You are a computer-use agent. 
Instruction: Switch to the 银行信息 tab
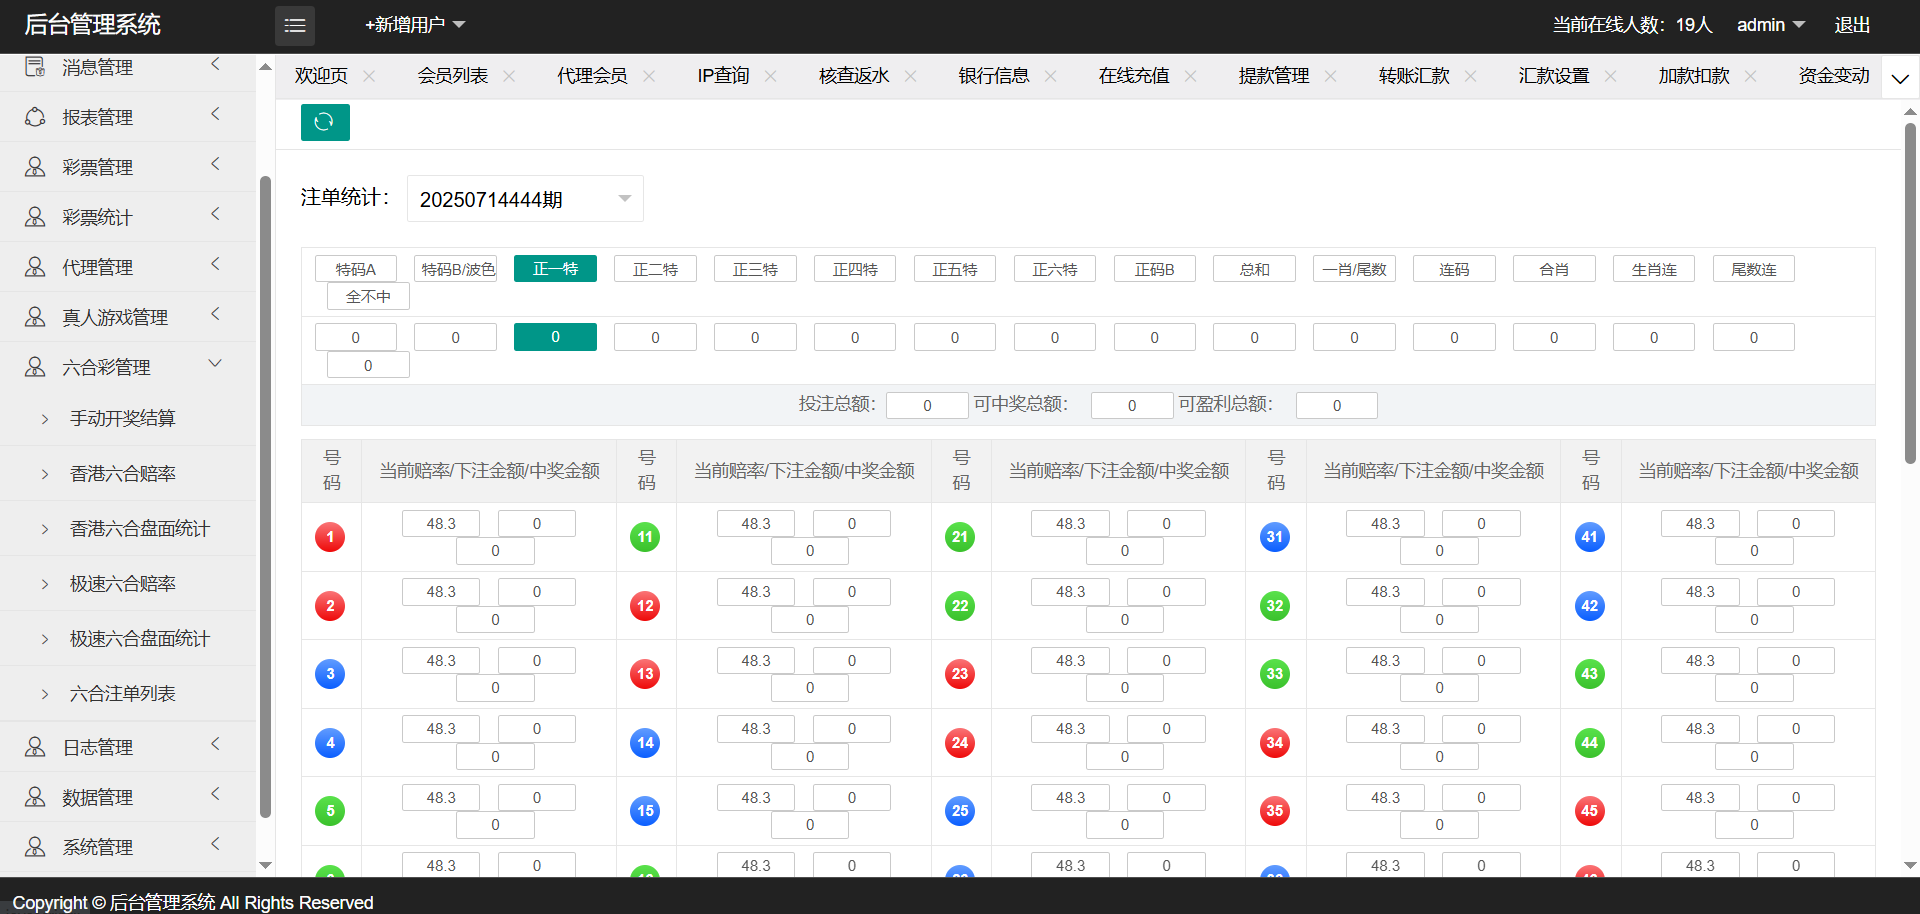click(993, 76)
